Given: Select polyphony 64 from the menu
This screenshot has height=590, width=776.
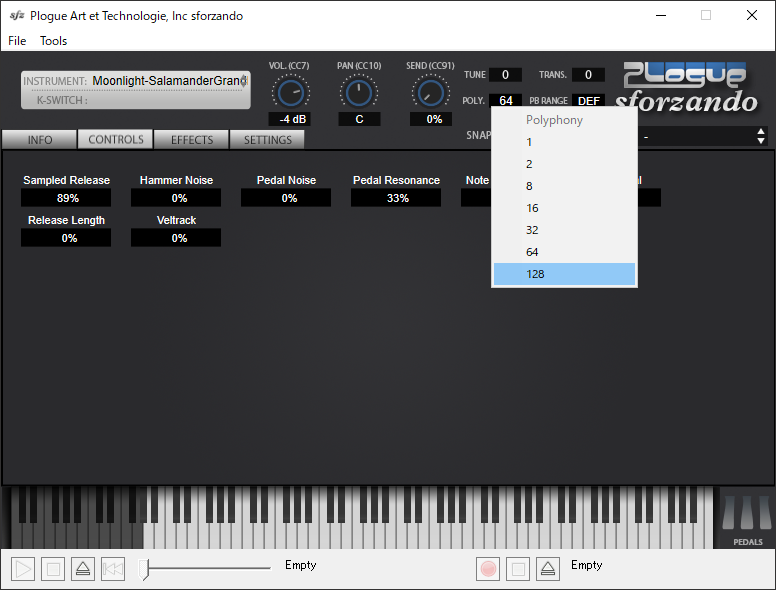Looking at the screenshot, I should click(564, 252).
